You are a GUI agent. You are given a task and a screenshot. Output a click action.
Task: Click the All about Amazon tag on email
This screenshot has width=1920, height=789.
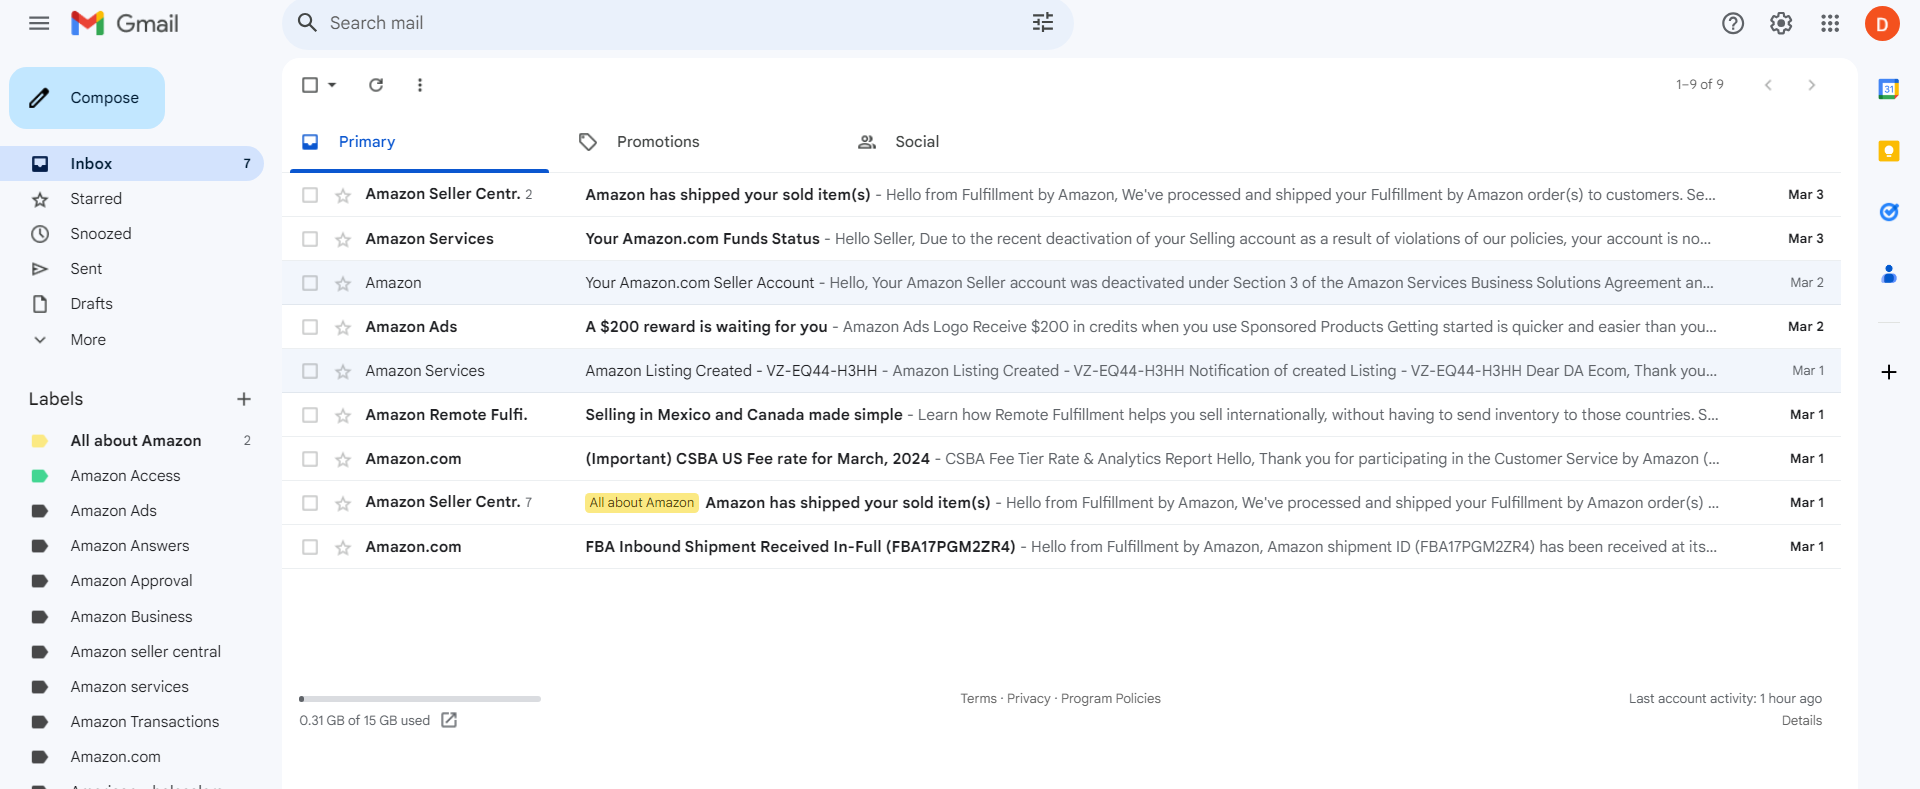coord(642,503)
